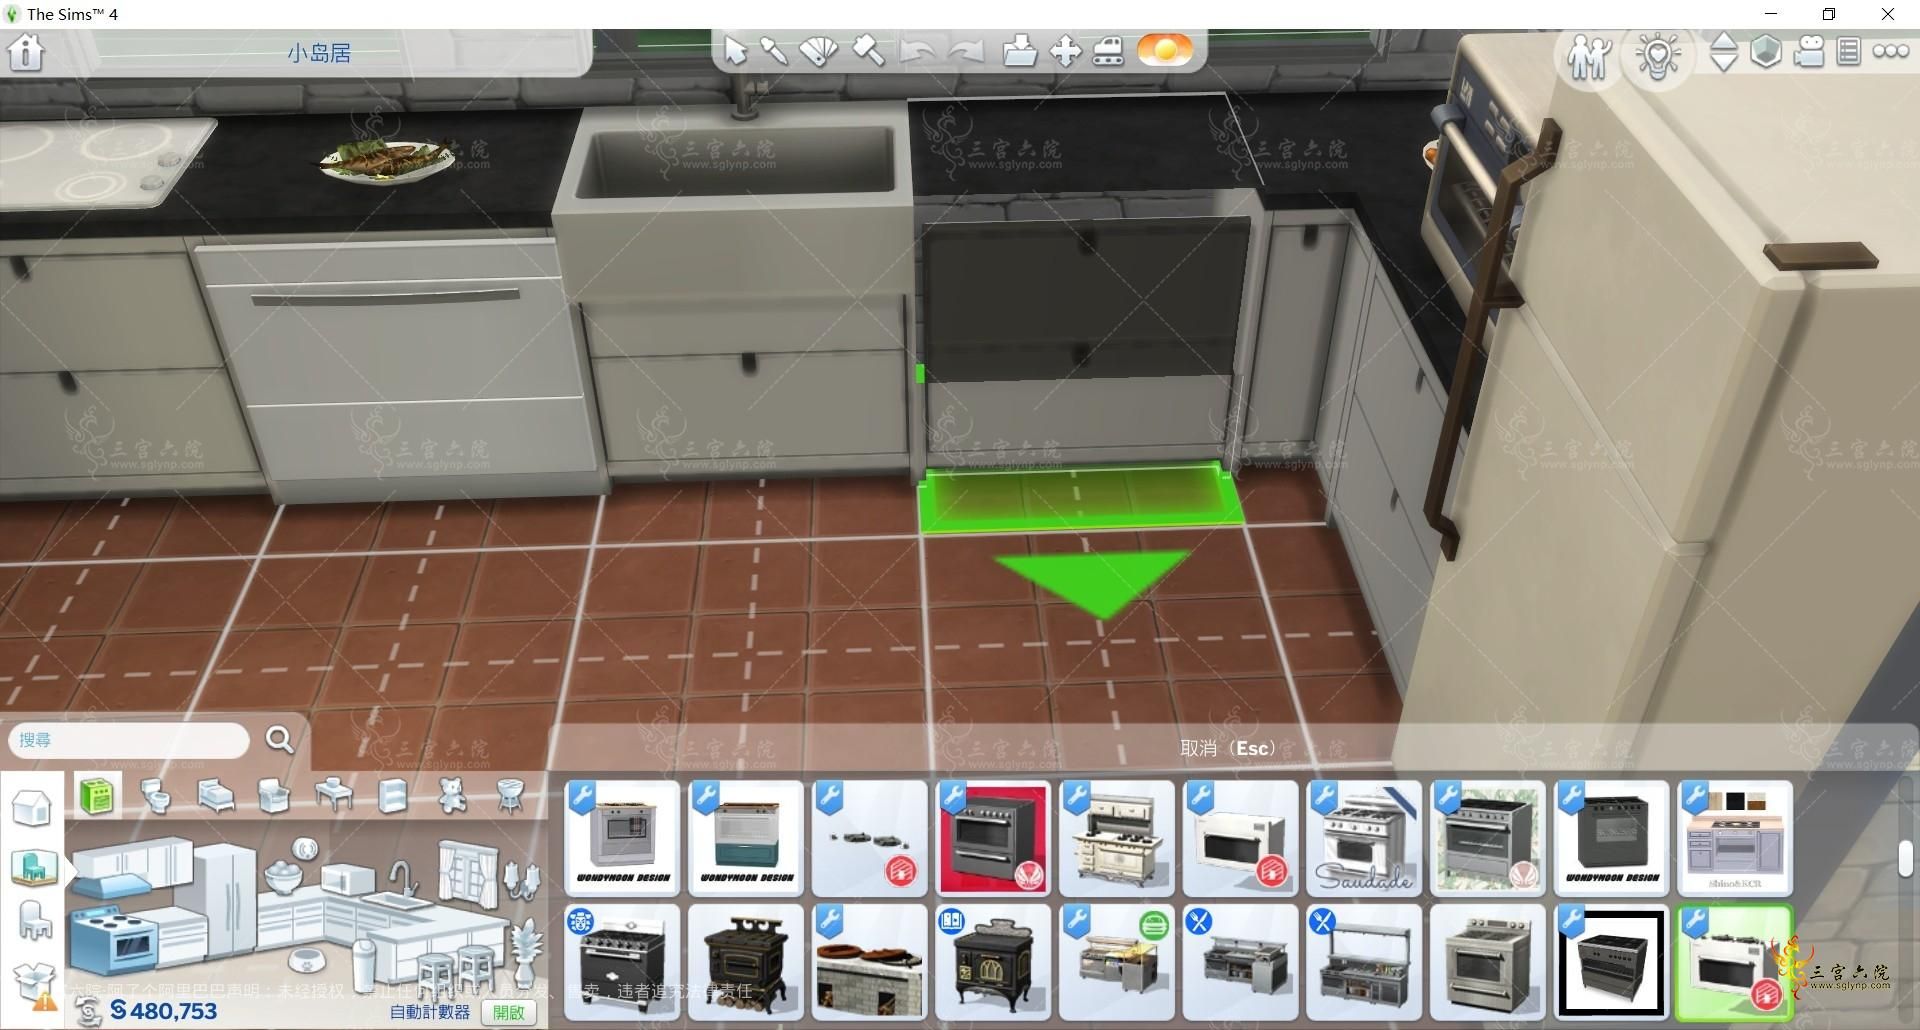Click the lot name 小岛居
The image size is (1920, 1030).
[319, 53]
